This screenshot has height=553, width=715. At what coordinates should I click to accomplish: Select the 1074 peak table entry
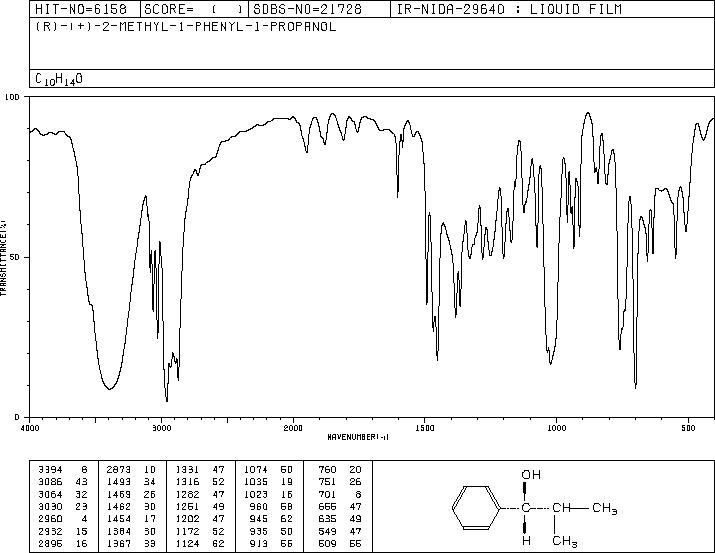[x=269, y=469]
